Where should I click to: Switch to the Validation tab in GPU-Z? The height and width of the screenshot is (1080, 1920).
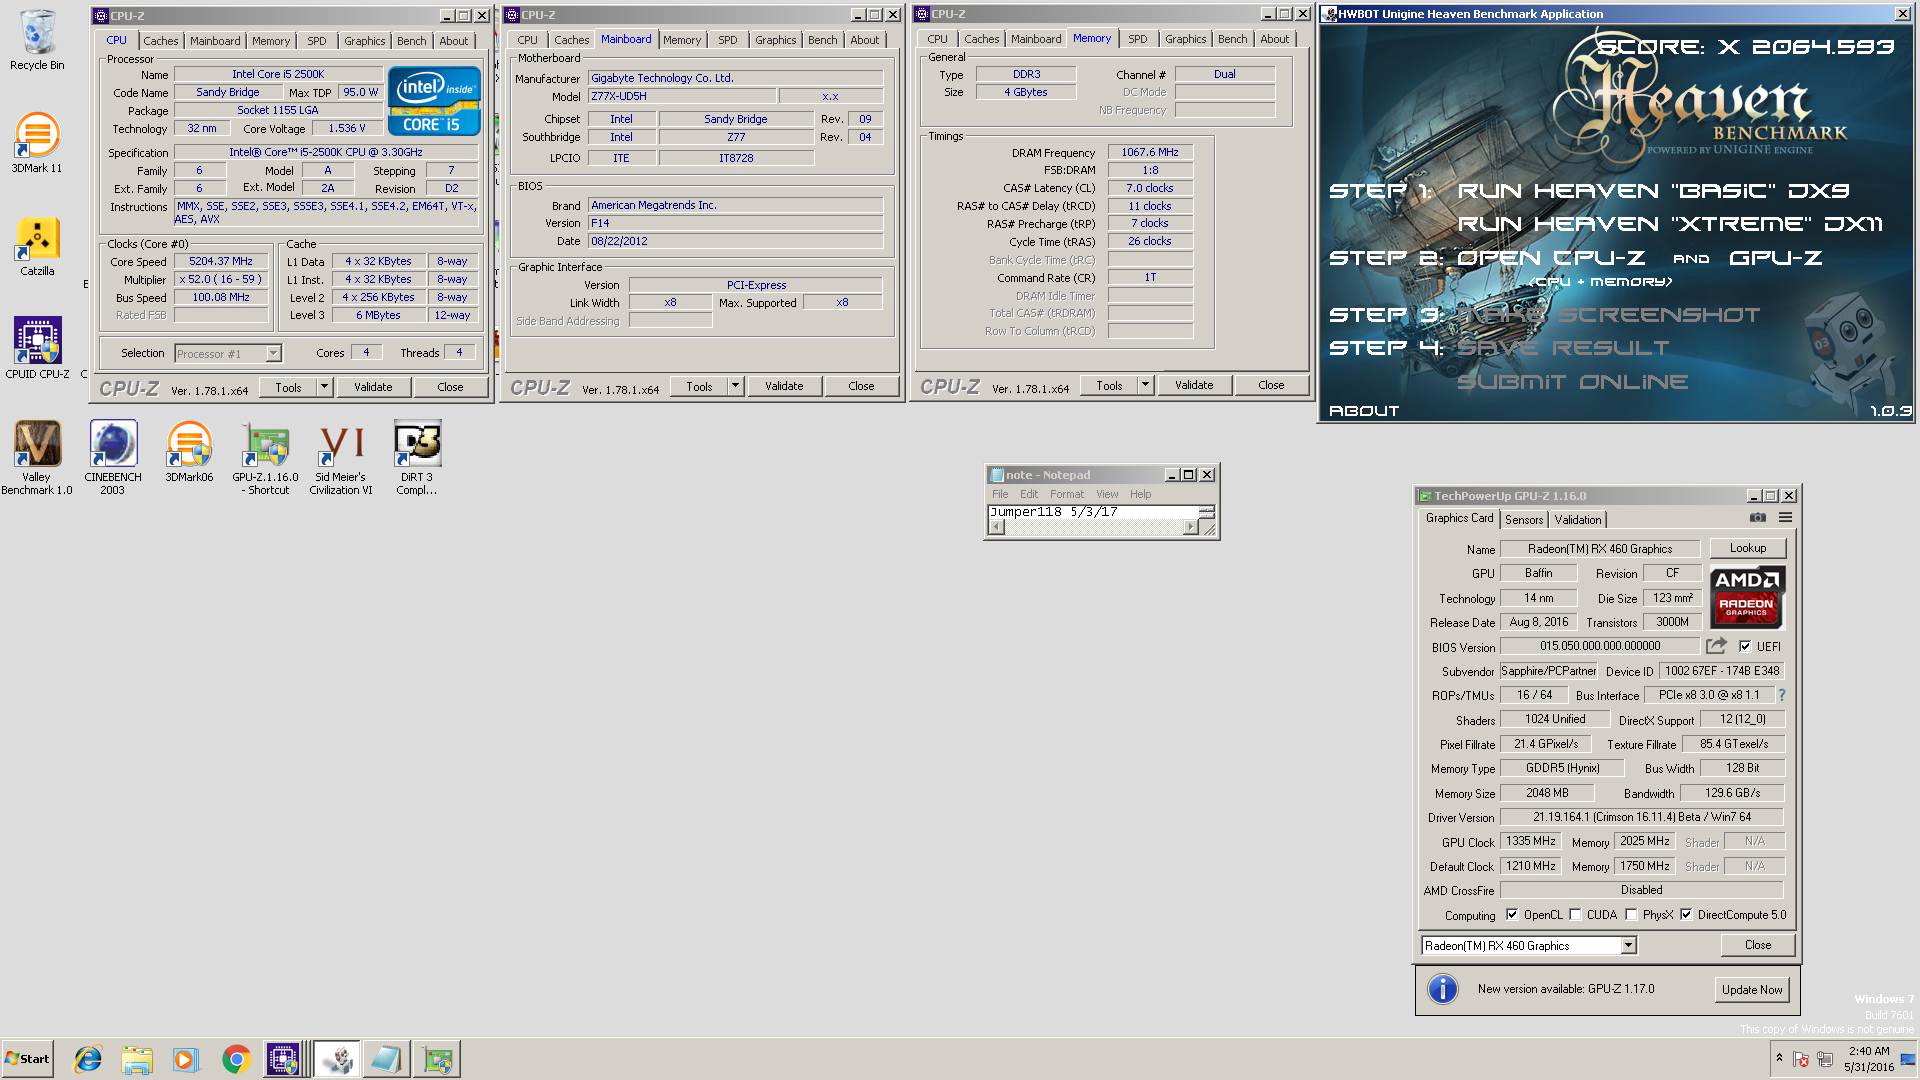tap(1578, 519)
